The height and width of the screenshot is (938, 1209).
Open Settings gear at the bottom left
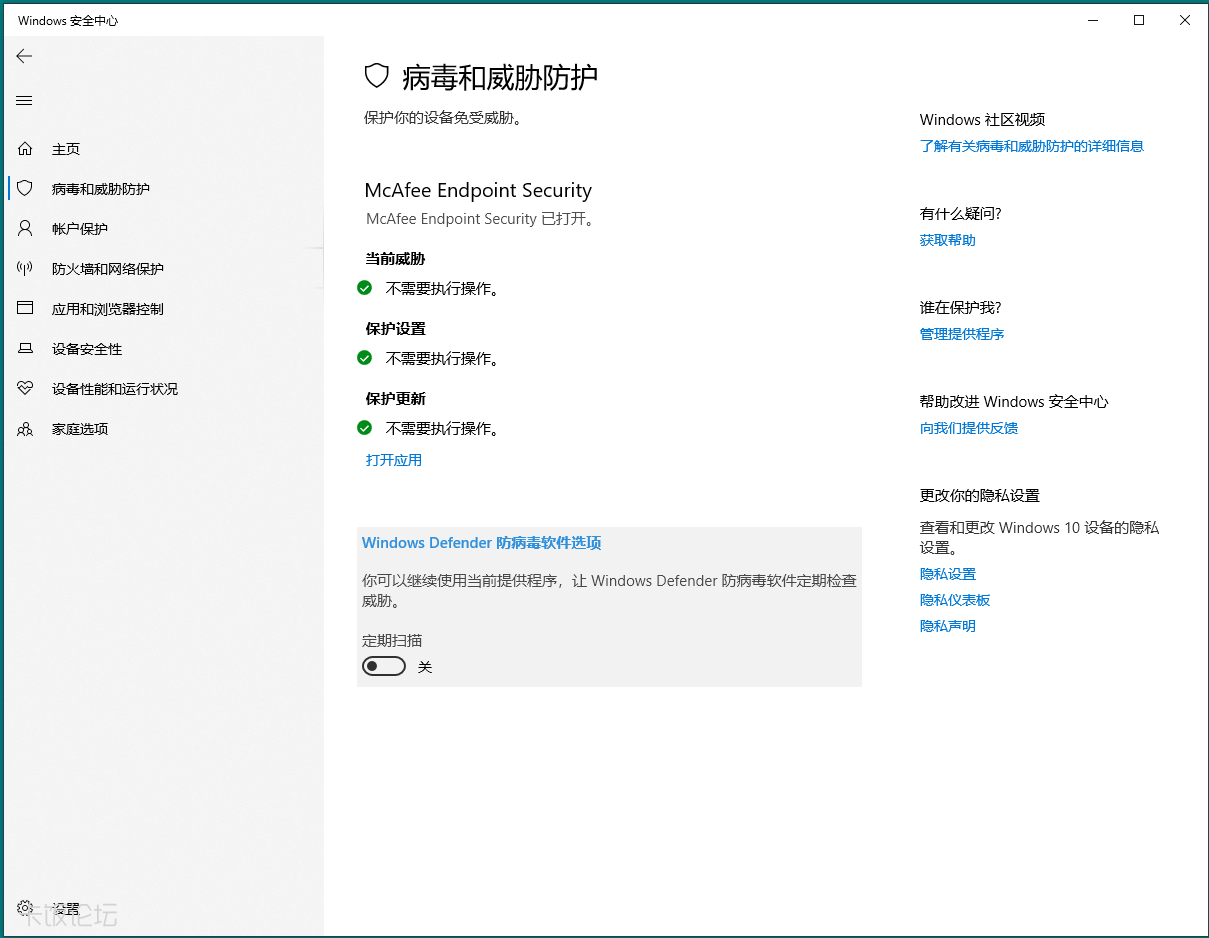pyautogui.click(x=25, y=908)
